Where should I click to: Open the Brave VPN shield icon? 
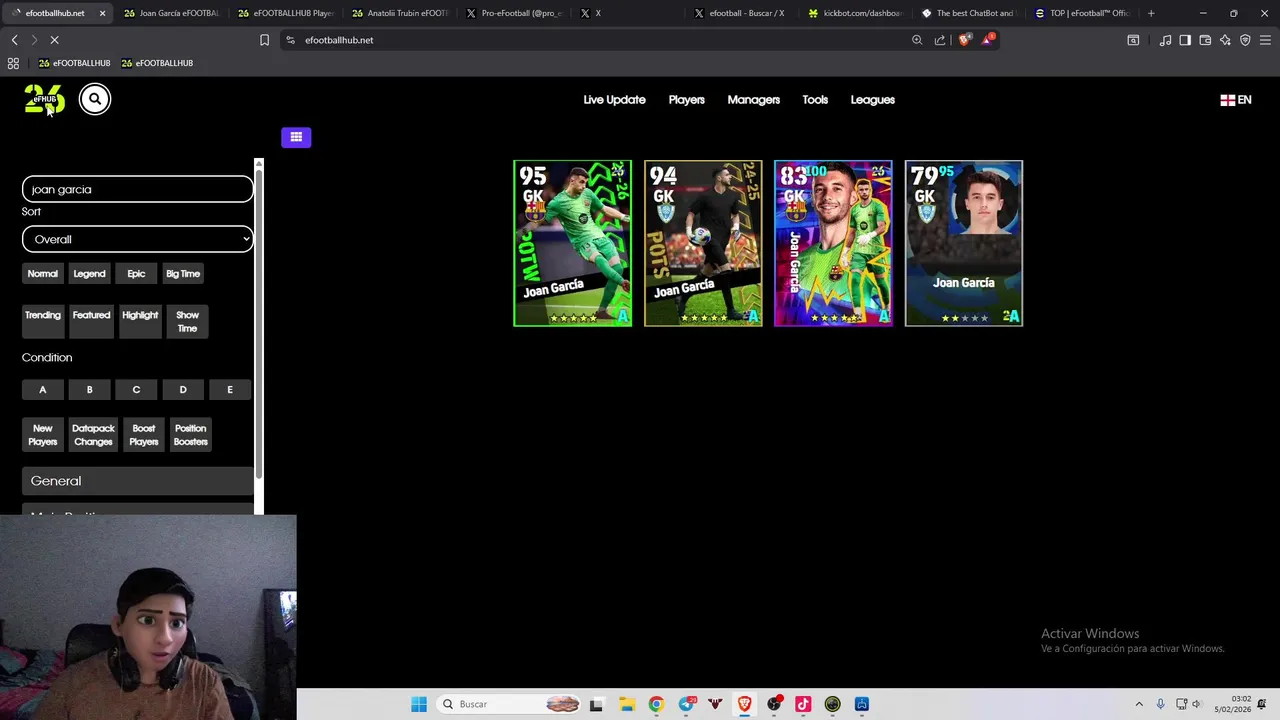pos(1245,40)
